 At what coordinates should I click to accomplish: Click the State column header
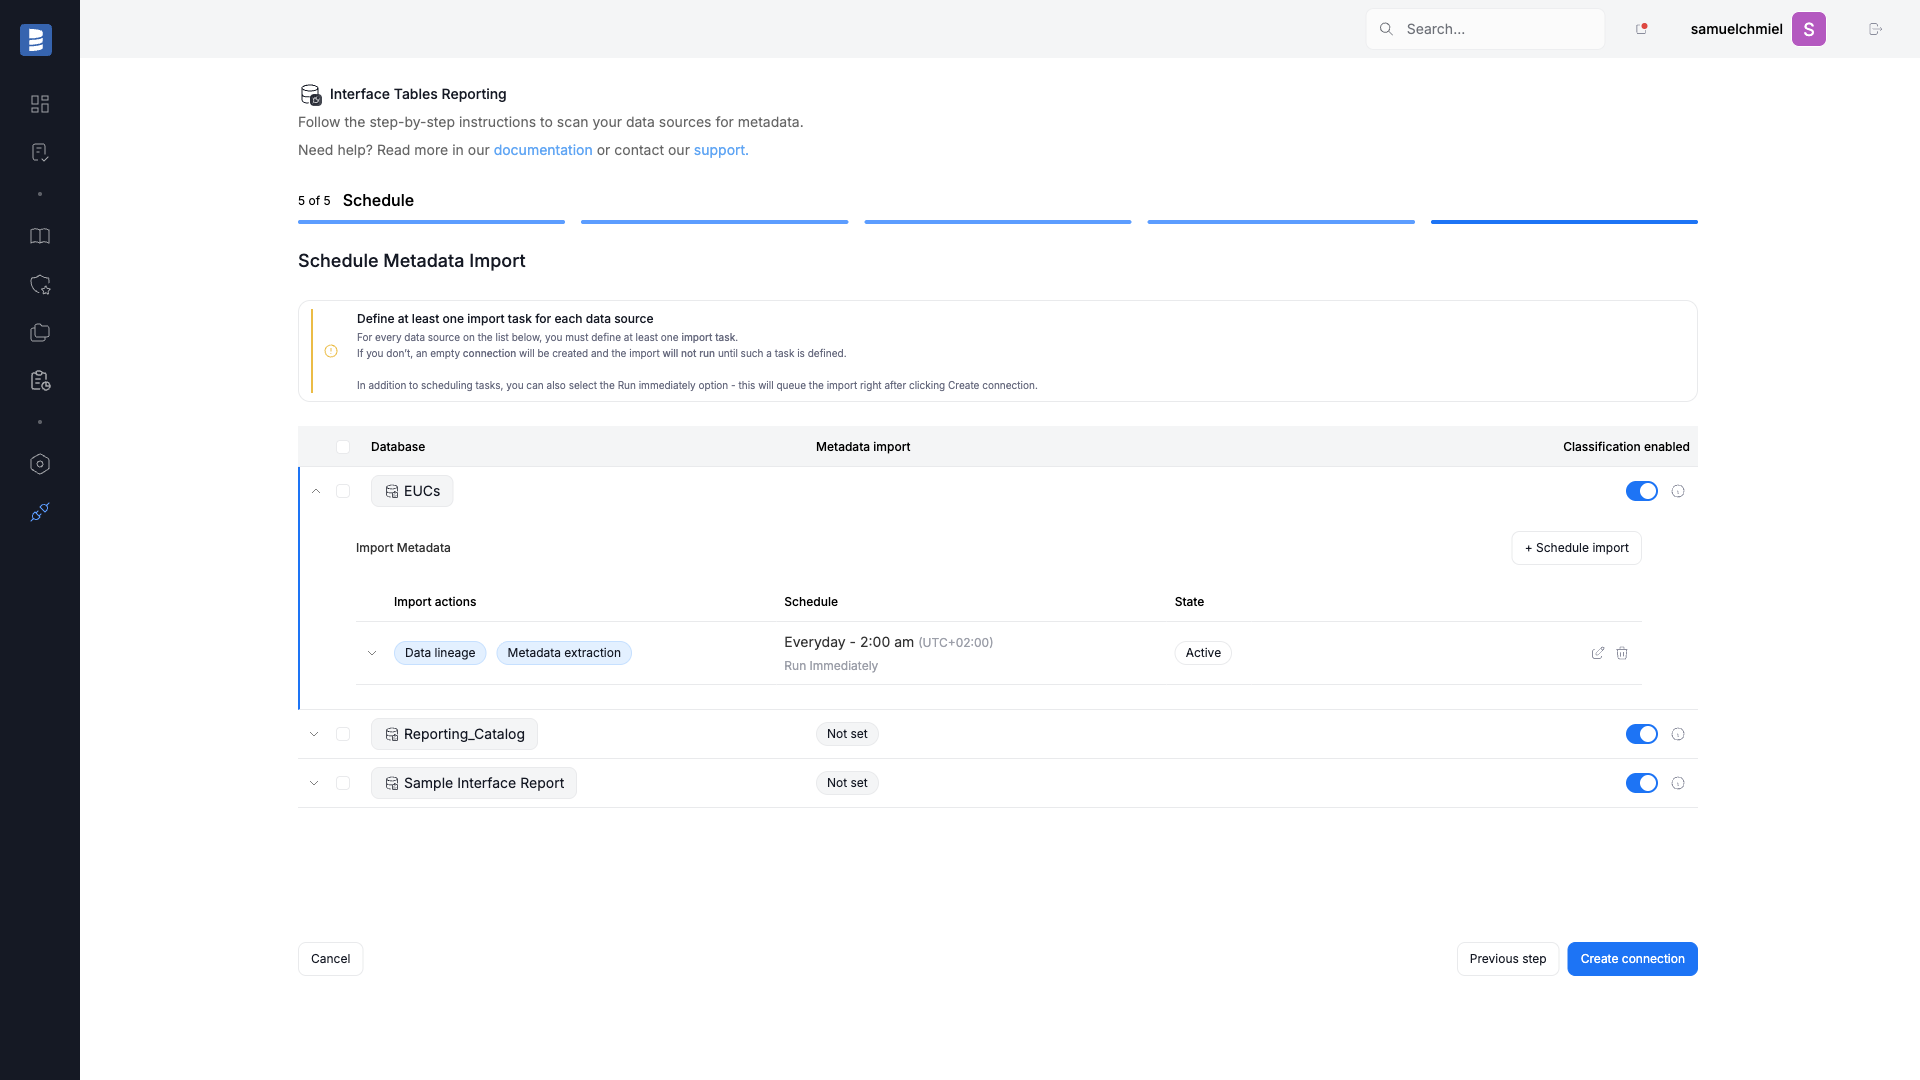(x=1189, y=602)
